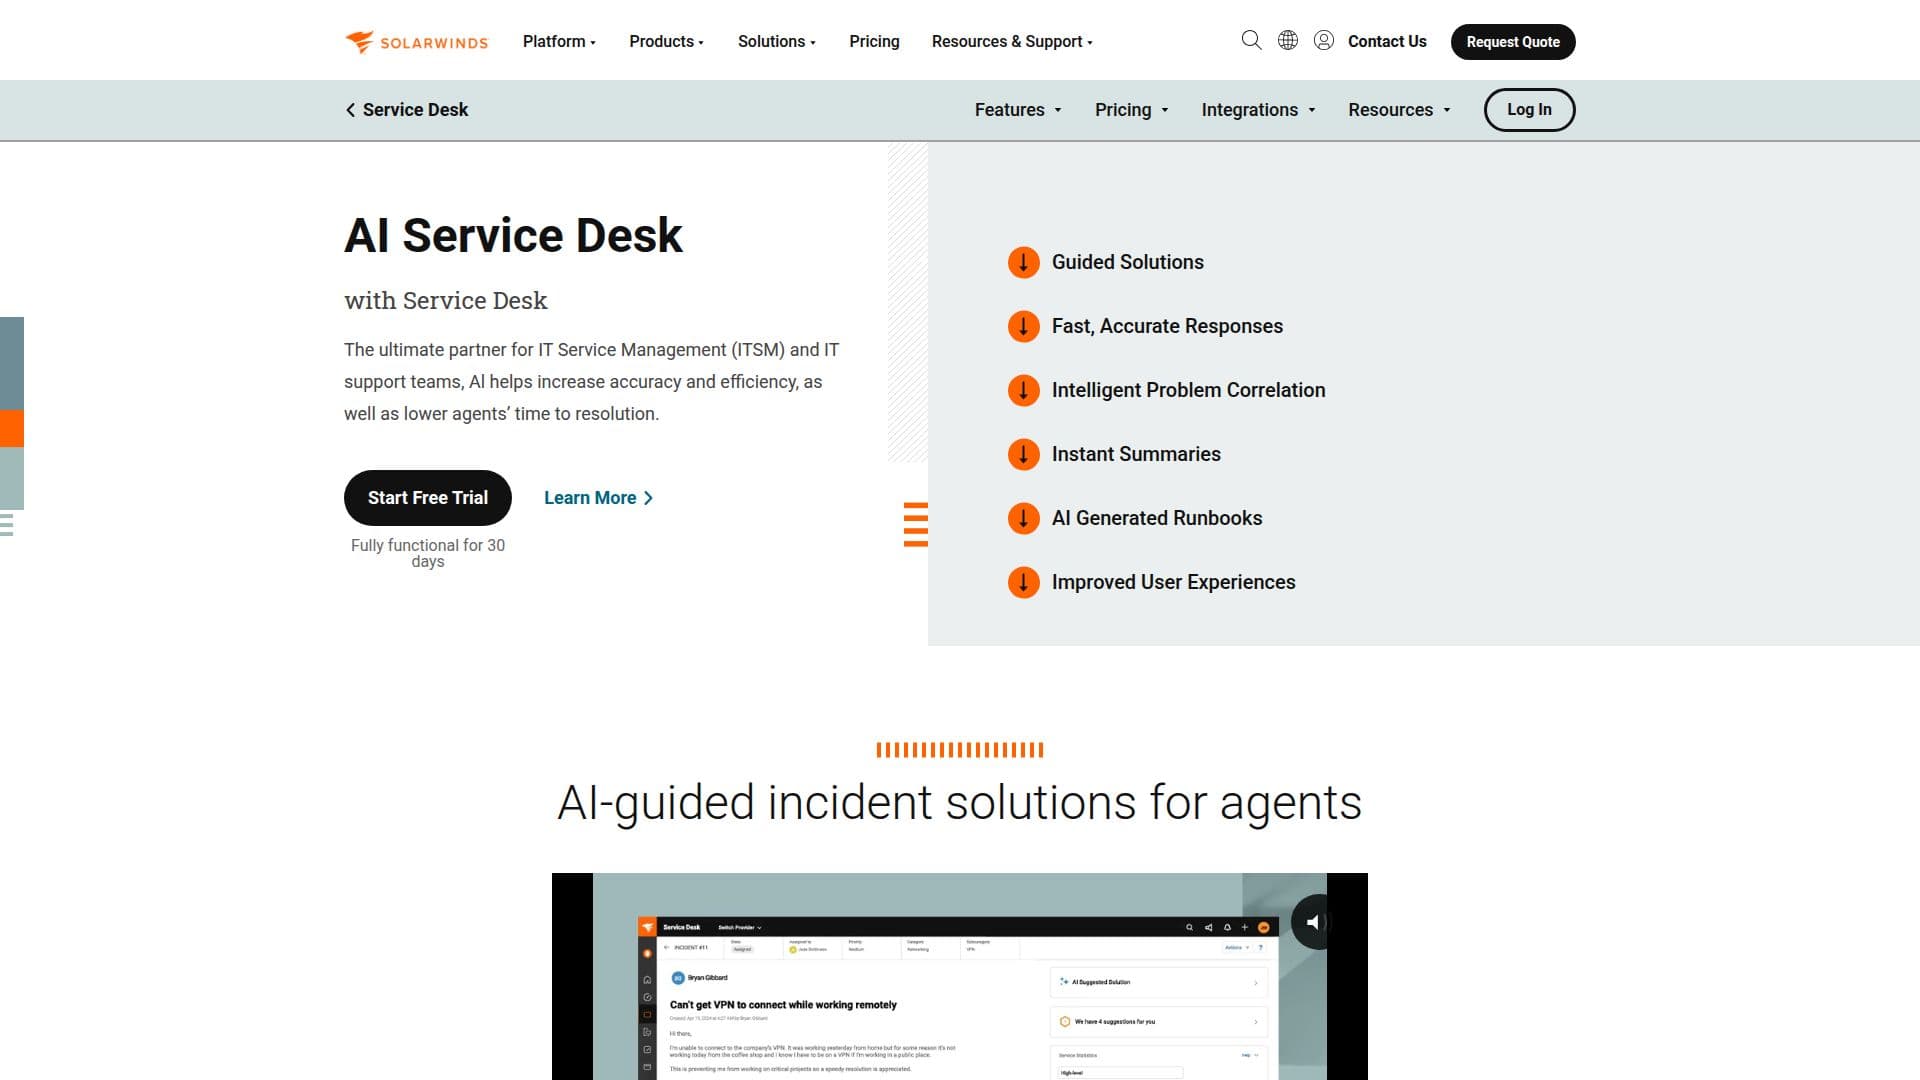Screen dimensions: 1920x1080
Task: Click the SolarWinds logo
Action: [416, 42]
